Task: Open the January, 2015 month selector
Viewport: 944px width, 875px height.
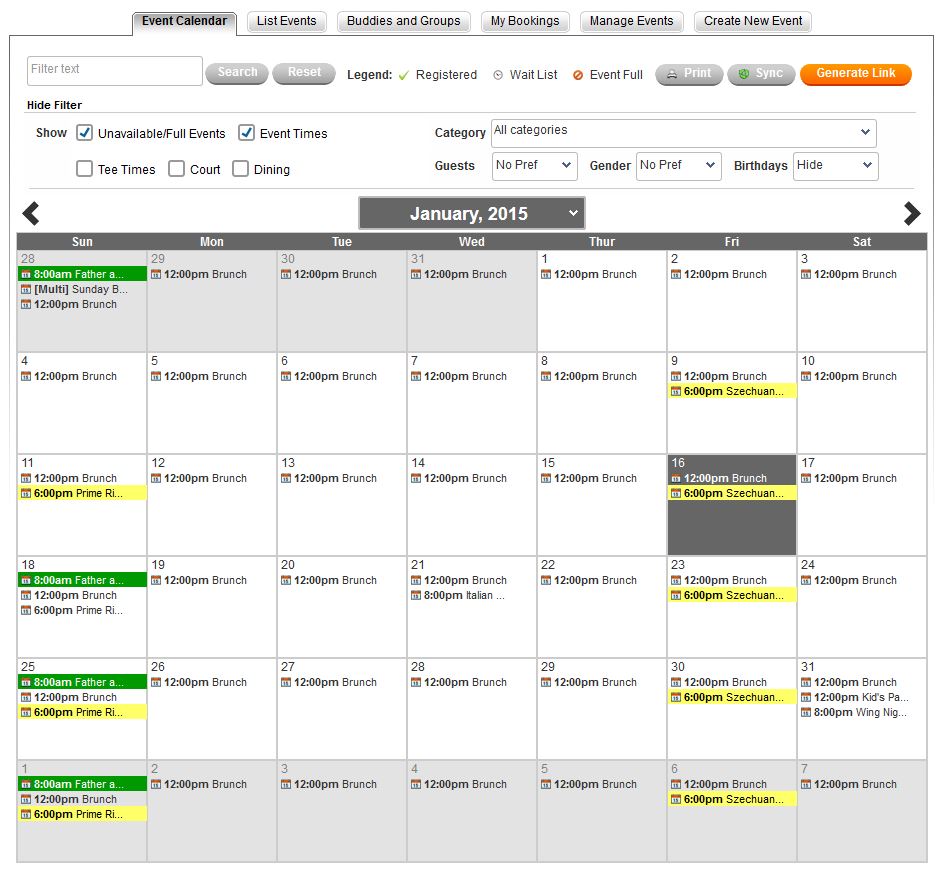Action: [x=471, y=213]
